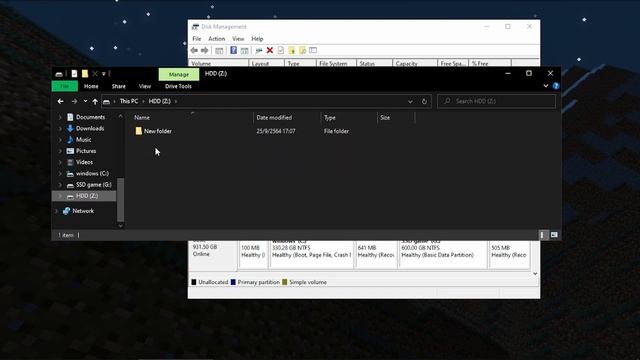Go back in File Explorer navigation
Viewport: 640px width, 360px height.
coord(60,101)
